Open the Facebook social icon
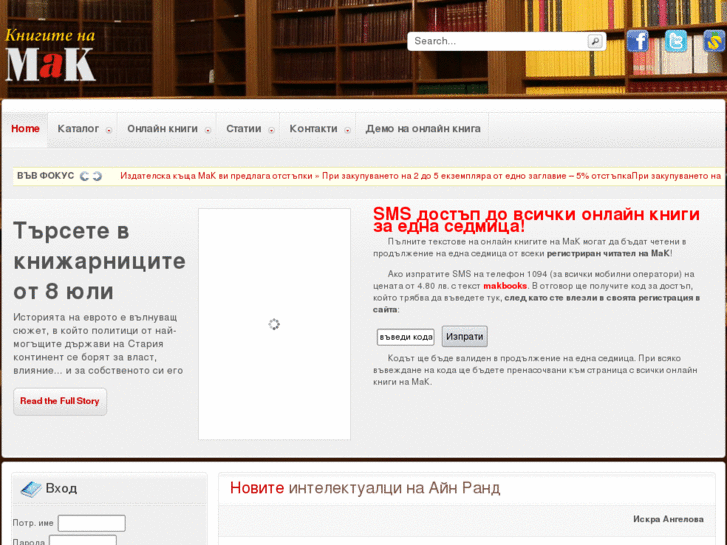727x545 pixels. (x=638, y=41)
